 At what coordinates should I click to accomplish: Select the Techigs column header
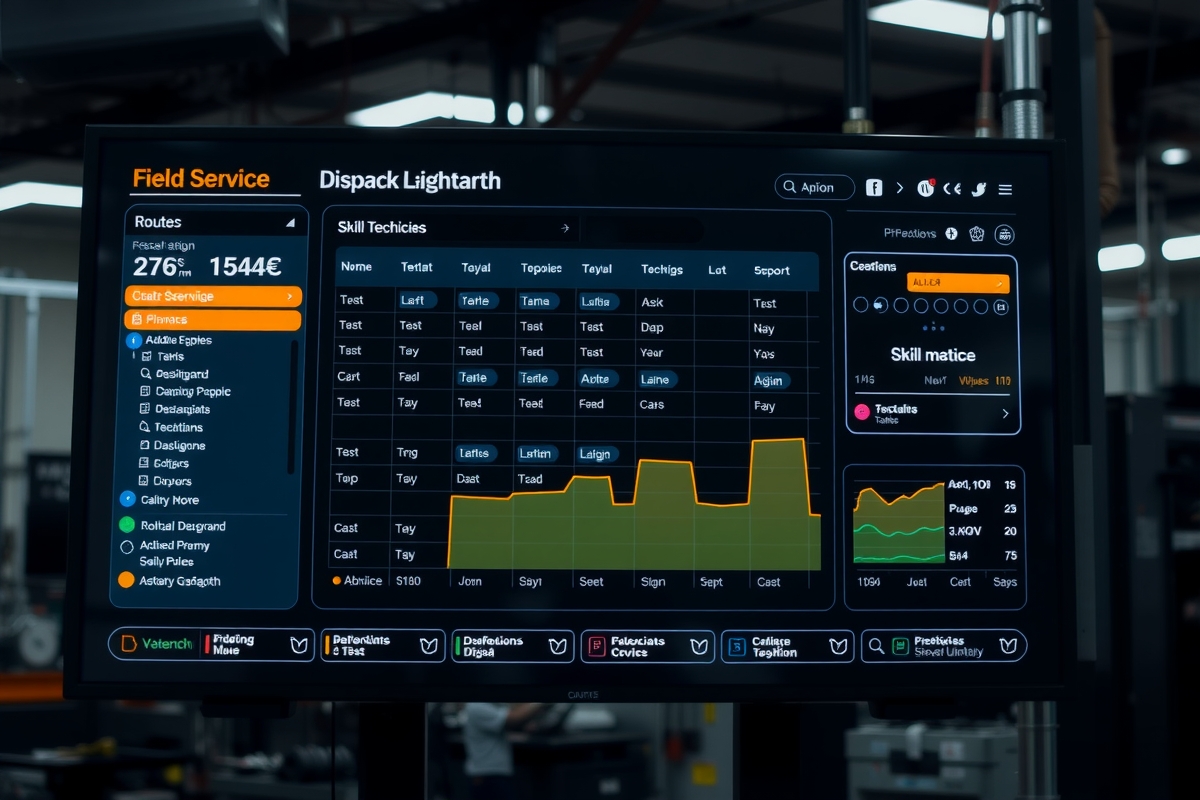[662, 270]
